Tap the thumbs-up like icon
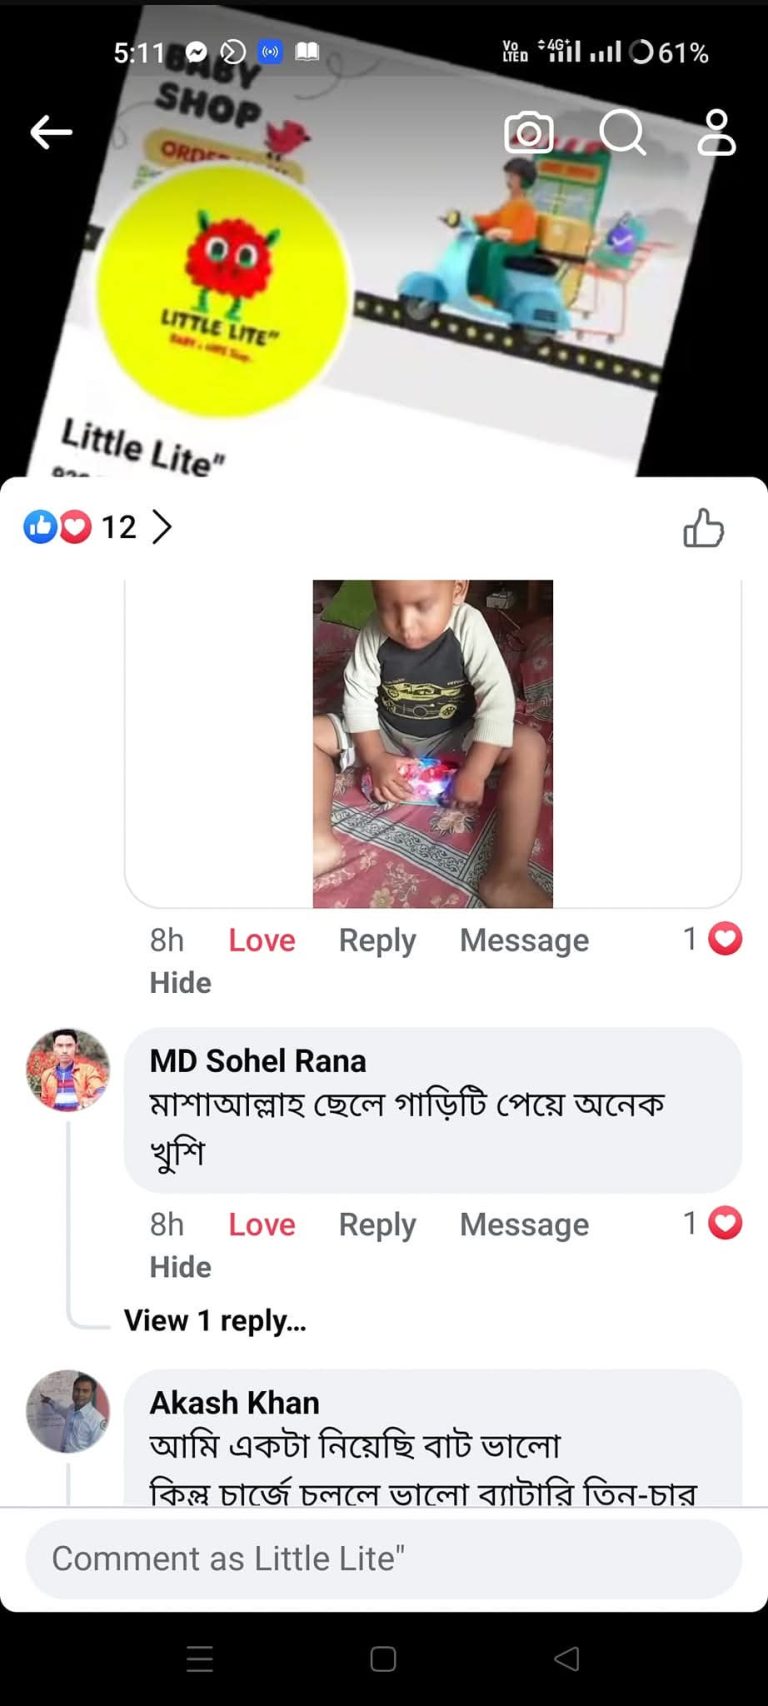Image resolution: width=768 pixels, height=1706 pixels. 703,528
